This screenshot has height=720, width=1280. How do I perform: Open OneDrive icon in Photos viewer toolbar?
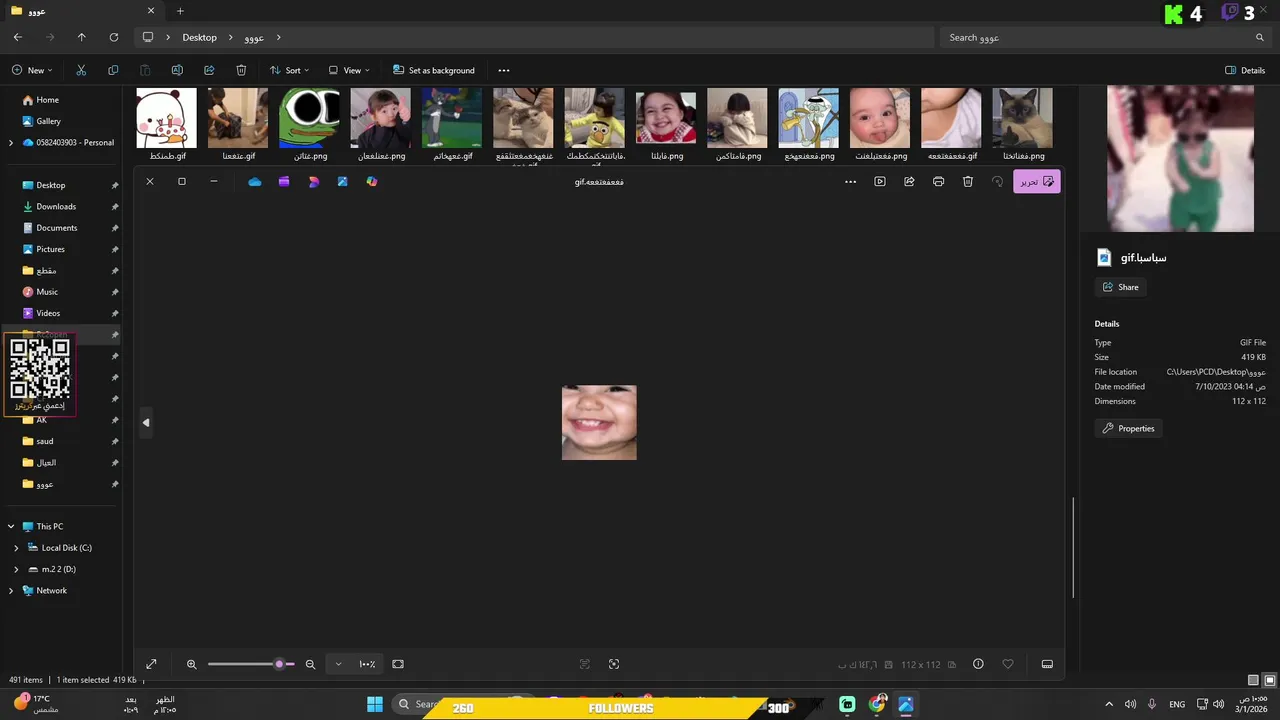point(255,182)
